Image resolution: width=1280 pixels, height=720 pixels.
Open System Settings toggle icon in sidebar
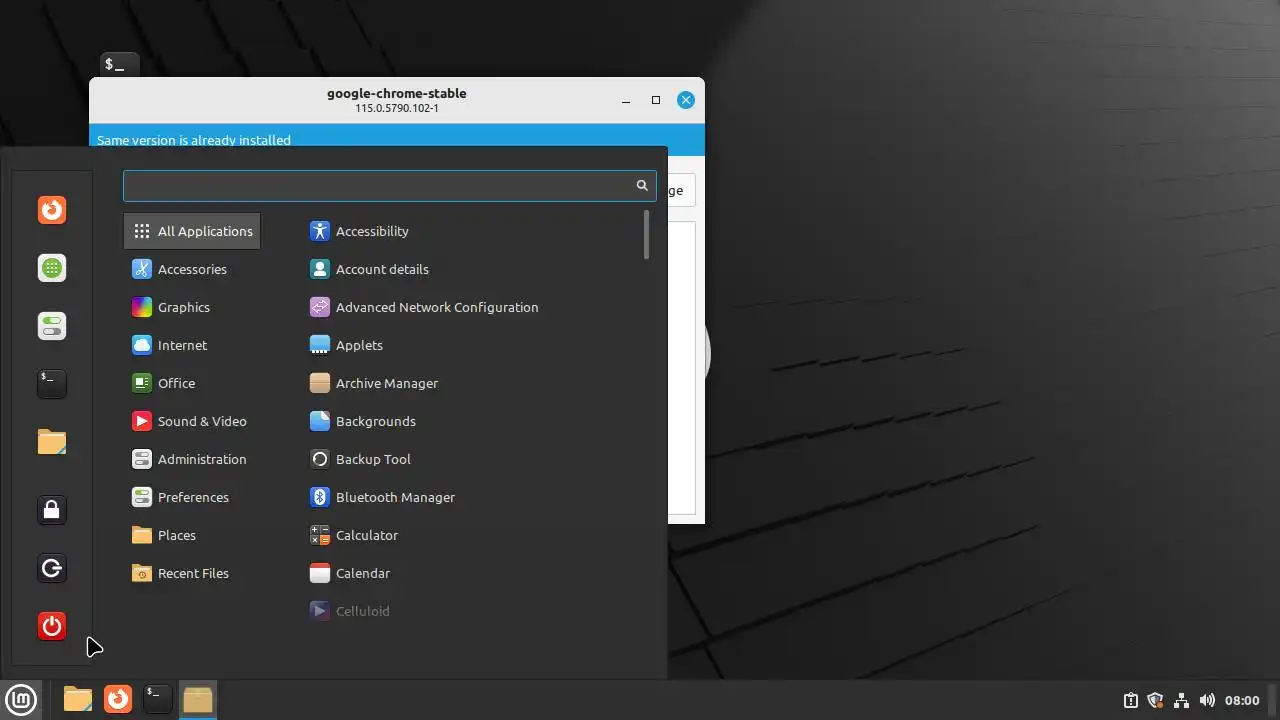point(52,326)
